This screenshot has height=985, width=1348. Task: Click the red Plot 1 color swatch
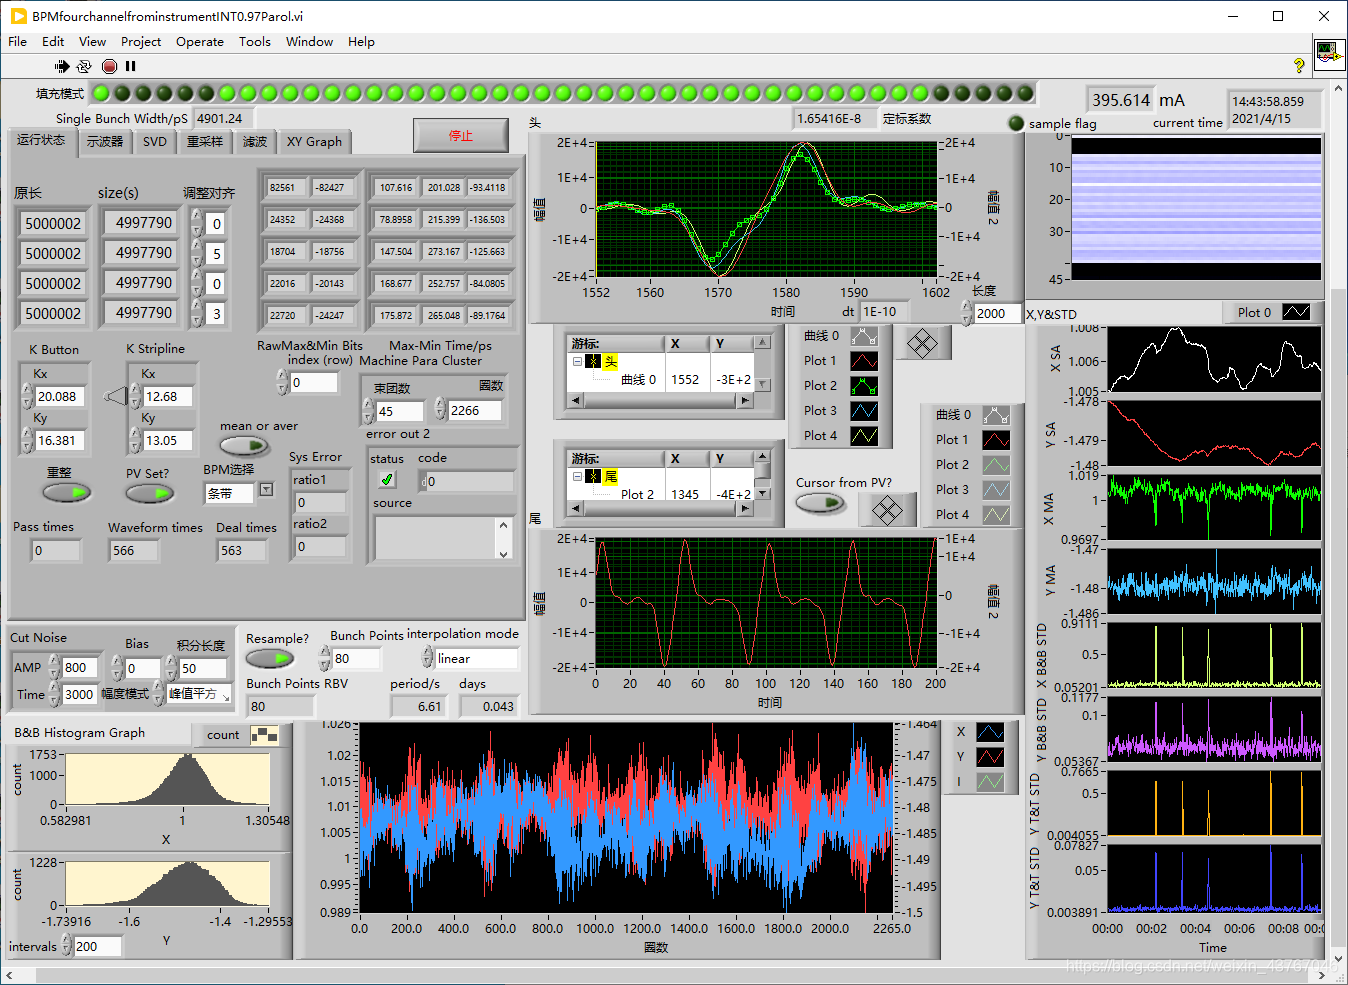coord(864,361)
